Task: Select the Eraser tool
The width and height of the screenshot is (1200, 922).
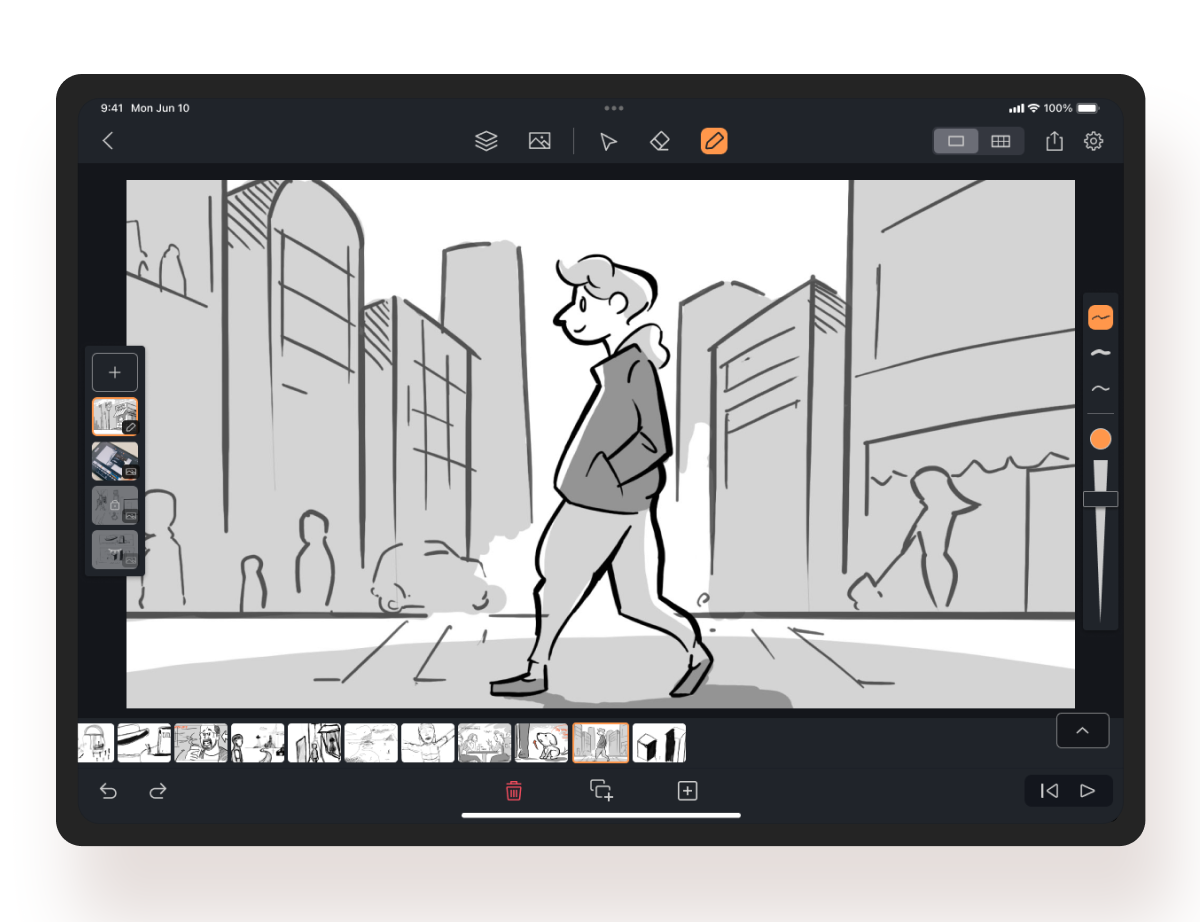Action: tap(659, 141)
